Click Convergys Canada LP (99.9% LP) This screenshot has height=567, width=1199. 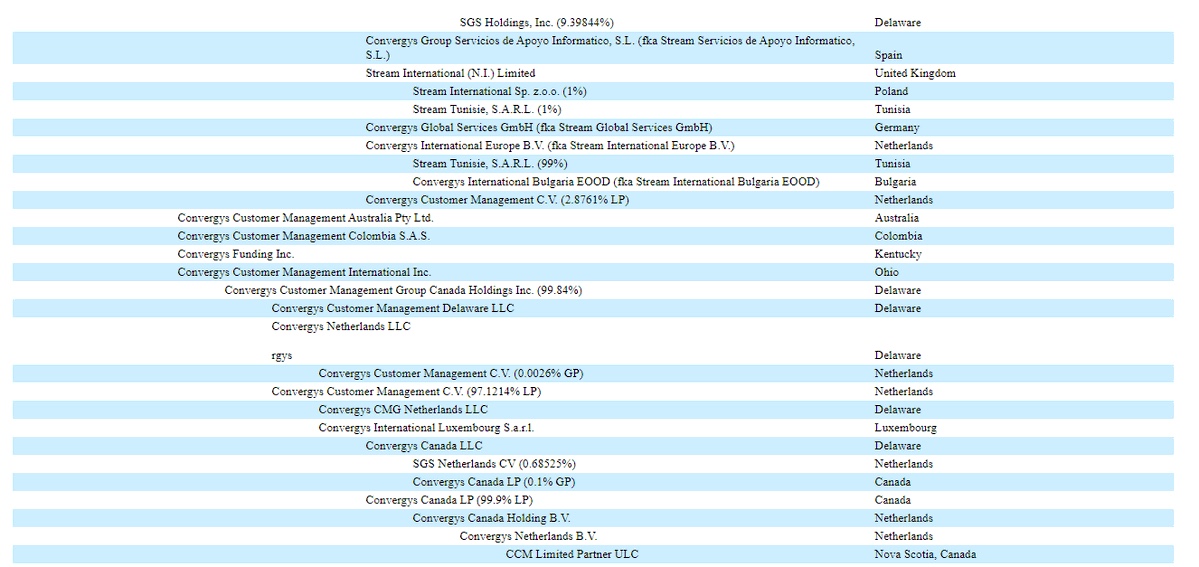pyautogui.click(x=450, y=500)
